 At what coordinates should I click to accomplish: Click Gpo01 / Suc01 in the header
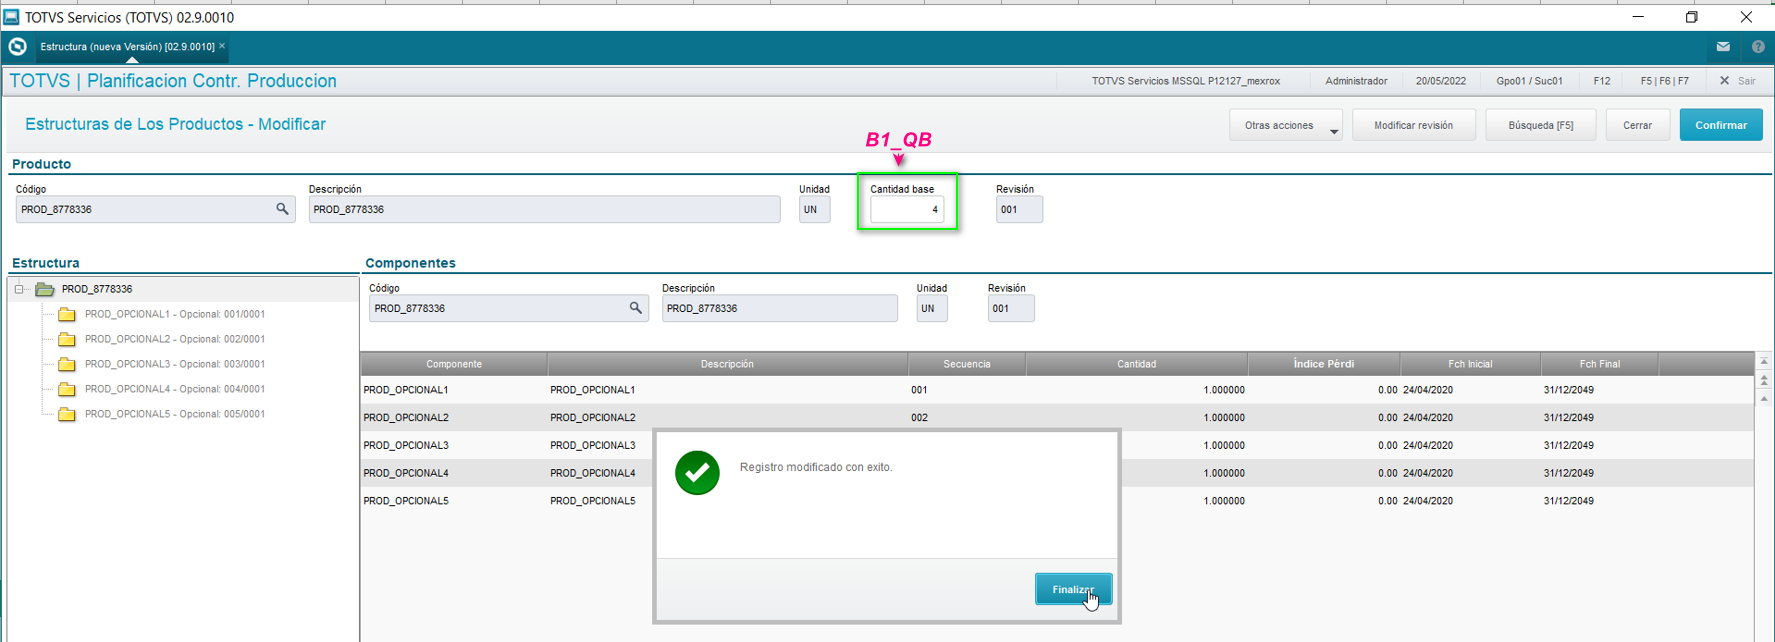click(x=1529, y=81)
